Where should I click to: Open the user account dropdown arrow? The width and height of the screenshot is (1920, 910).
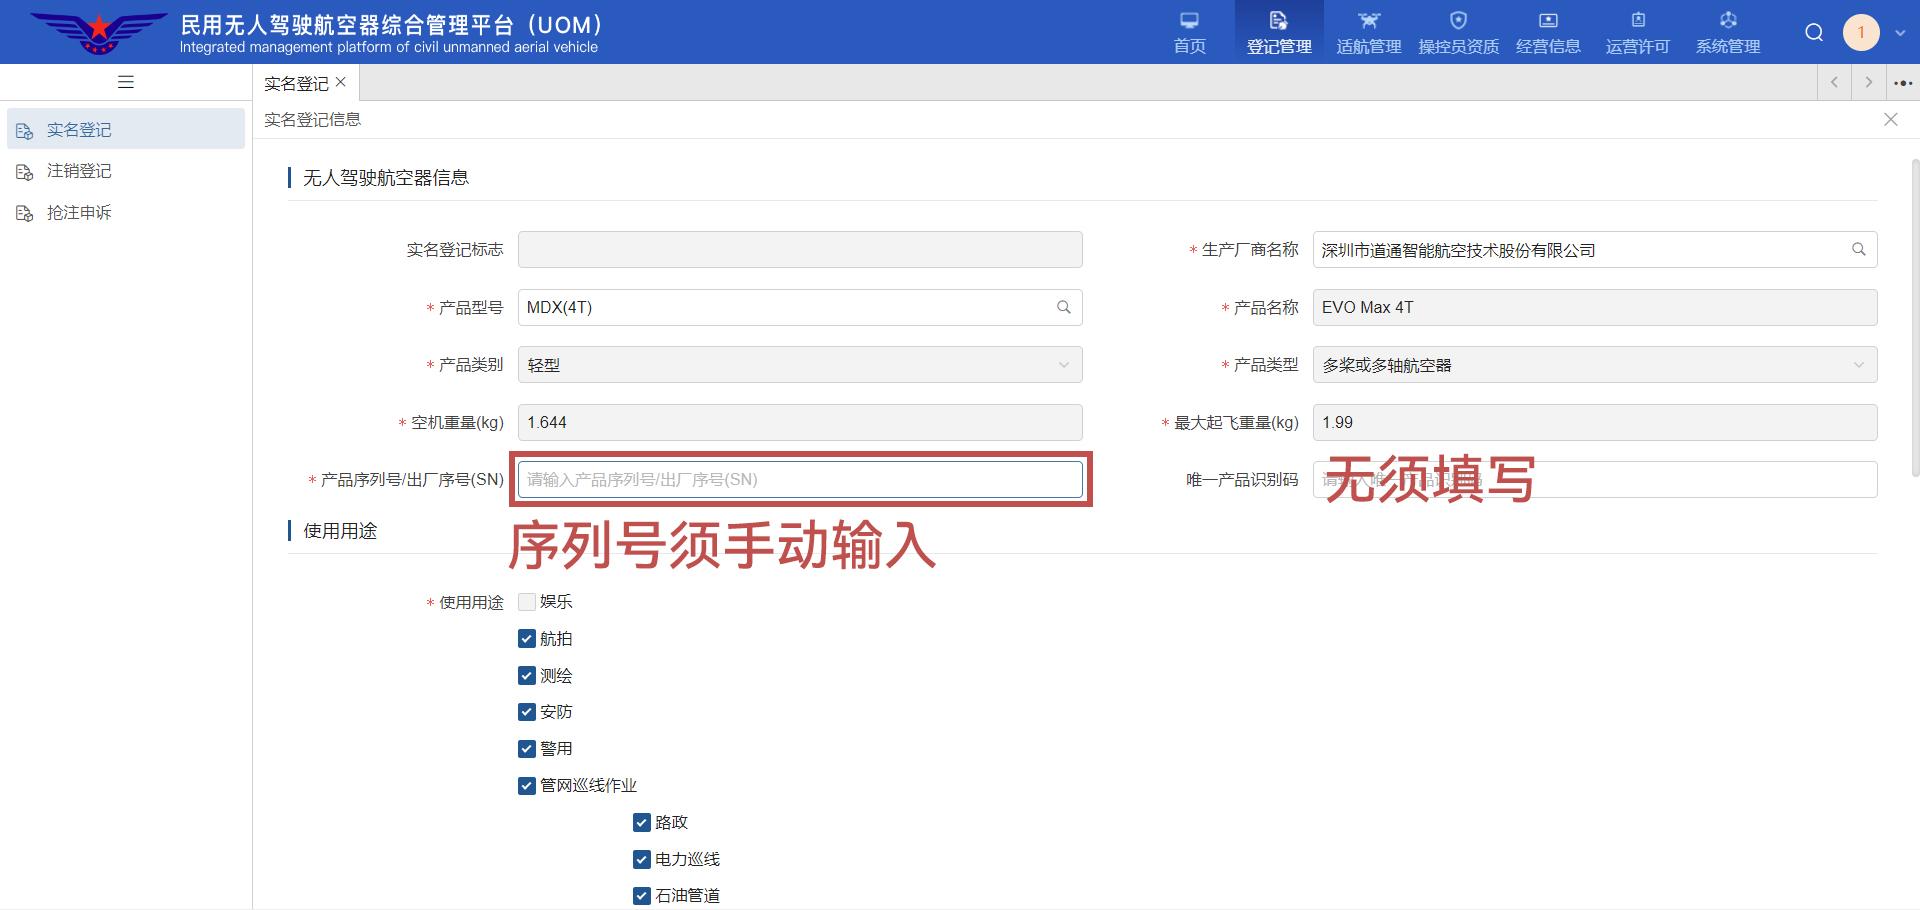[1900, 33]
